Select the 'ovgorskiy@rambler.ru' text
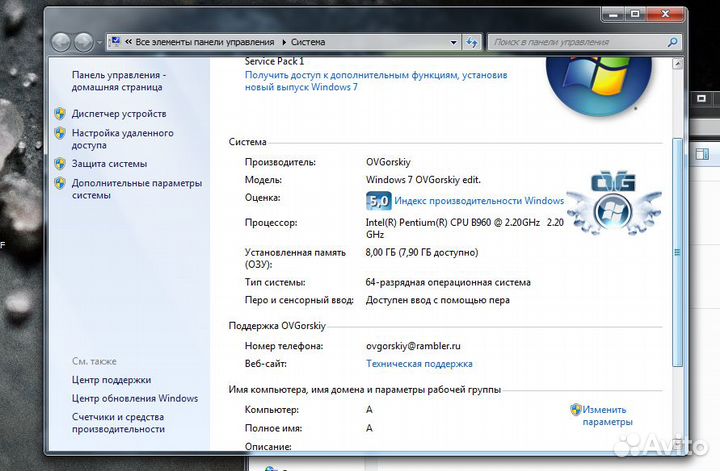This screenshot has width=720, height=471. (x=413, y=346)
